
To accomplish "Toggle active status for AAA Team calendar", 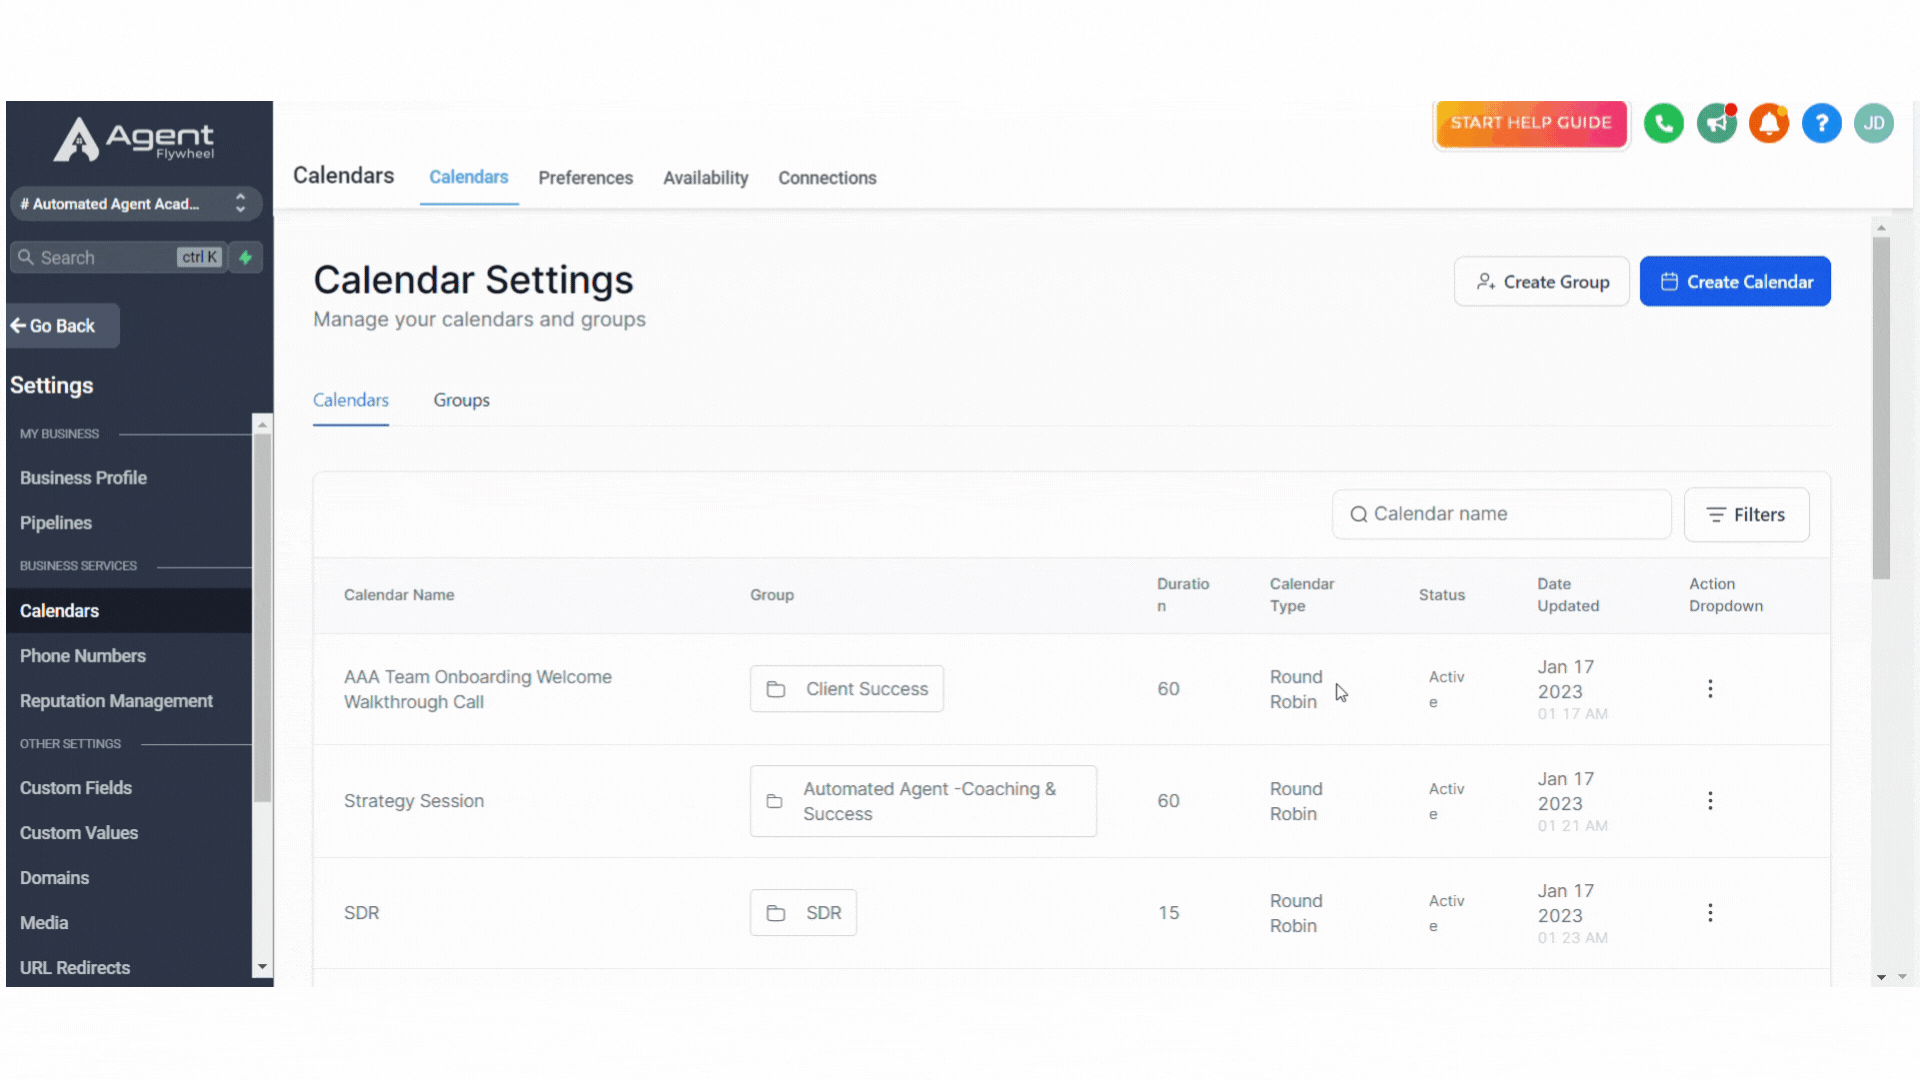I will click(x=1709, y=688).
